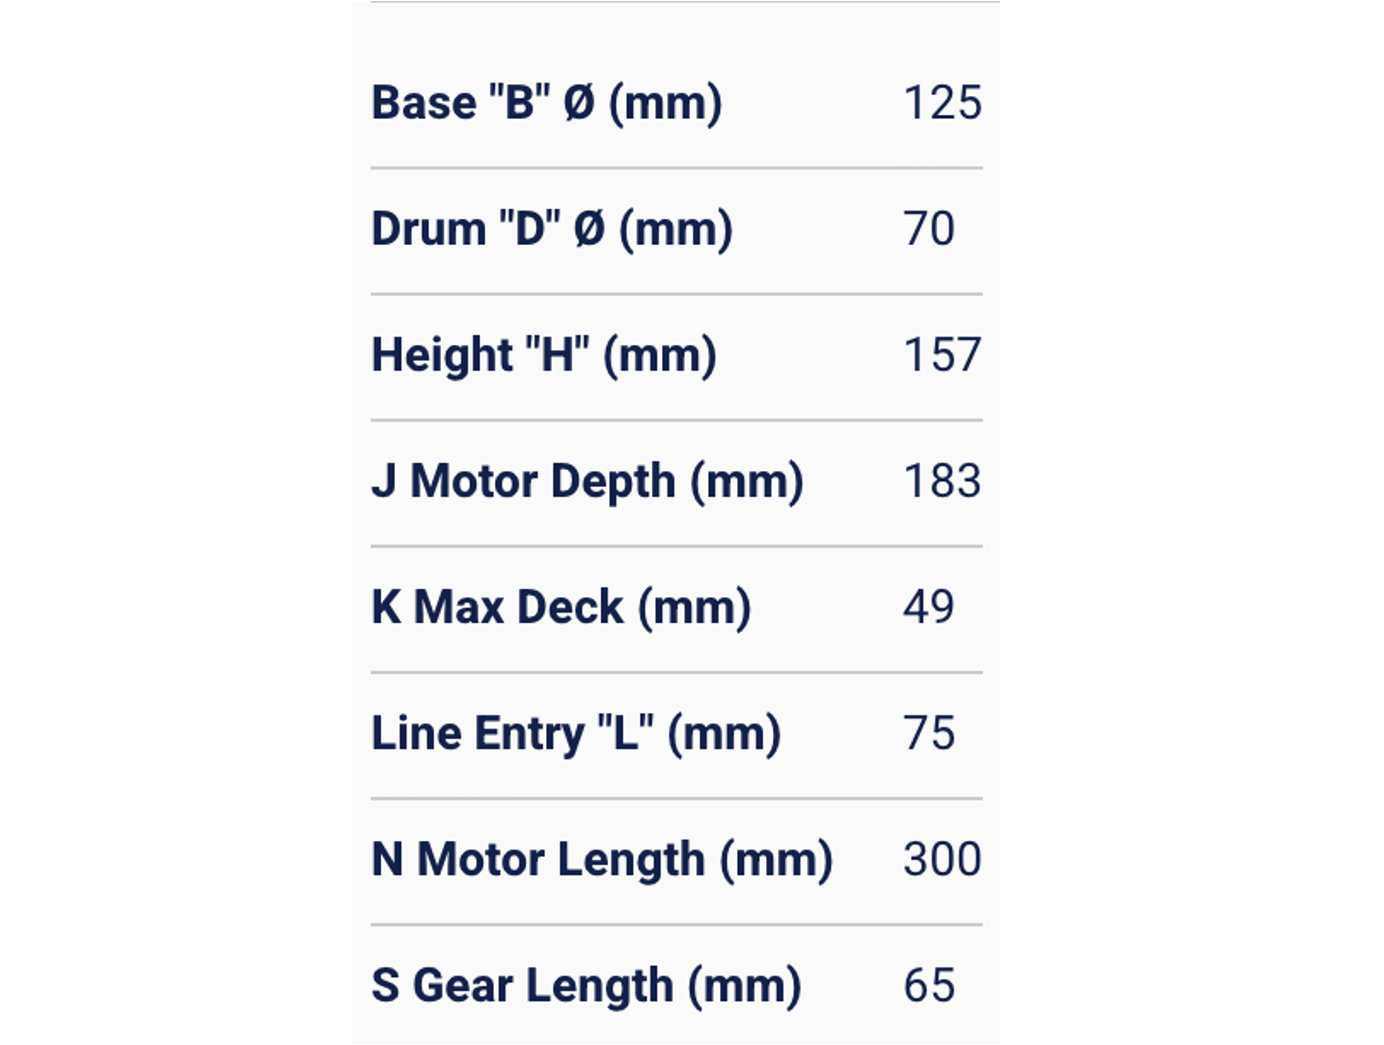Click the Drum "D" Ø (mm) label
1384x1045 pixels.
[552, 229]
